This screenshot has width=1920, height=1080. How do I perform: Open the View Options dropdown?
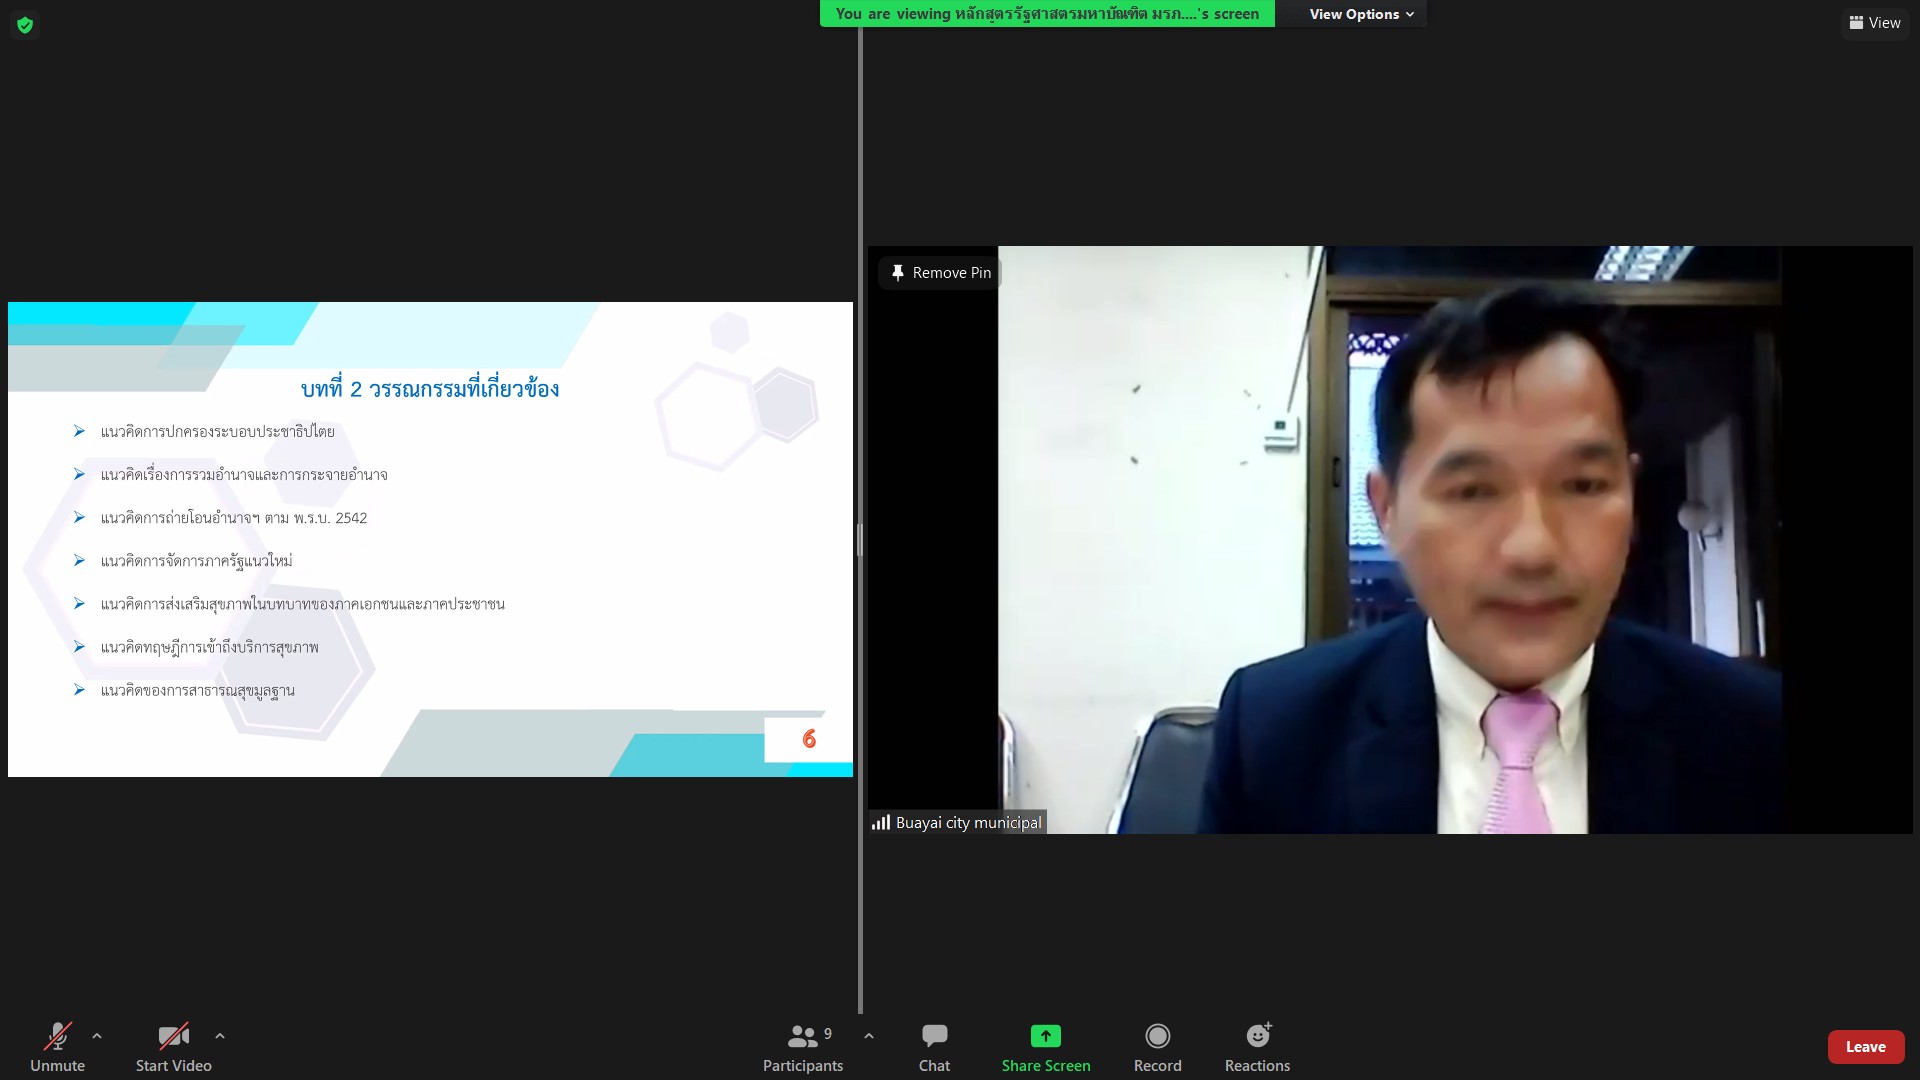click(1361, 14)
